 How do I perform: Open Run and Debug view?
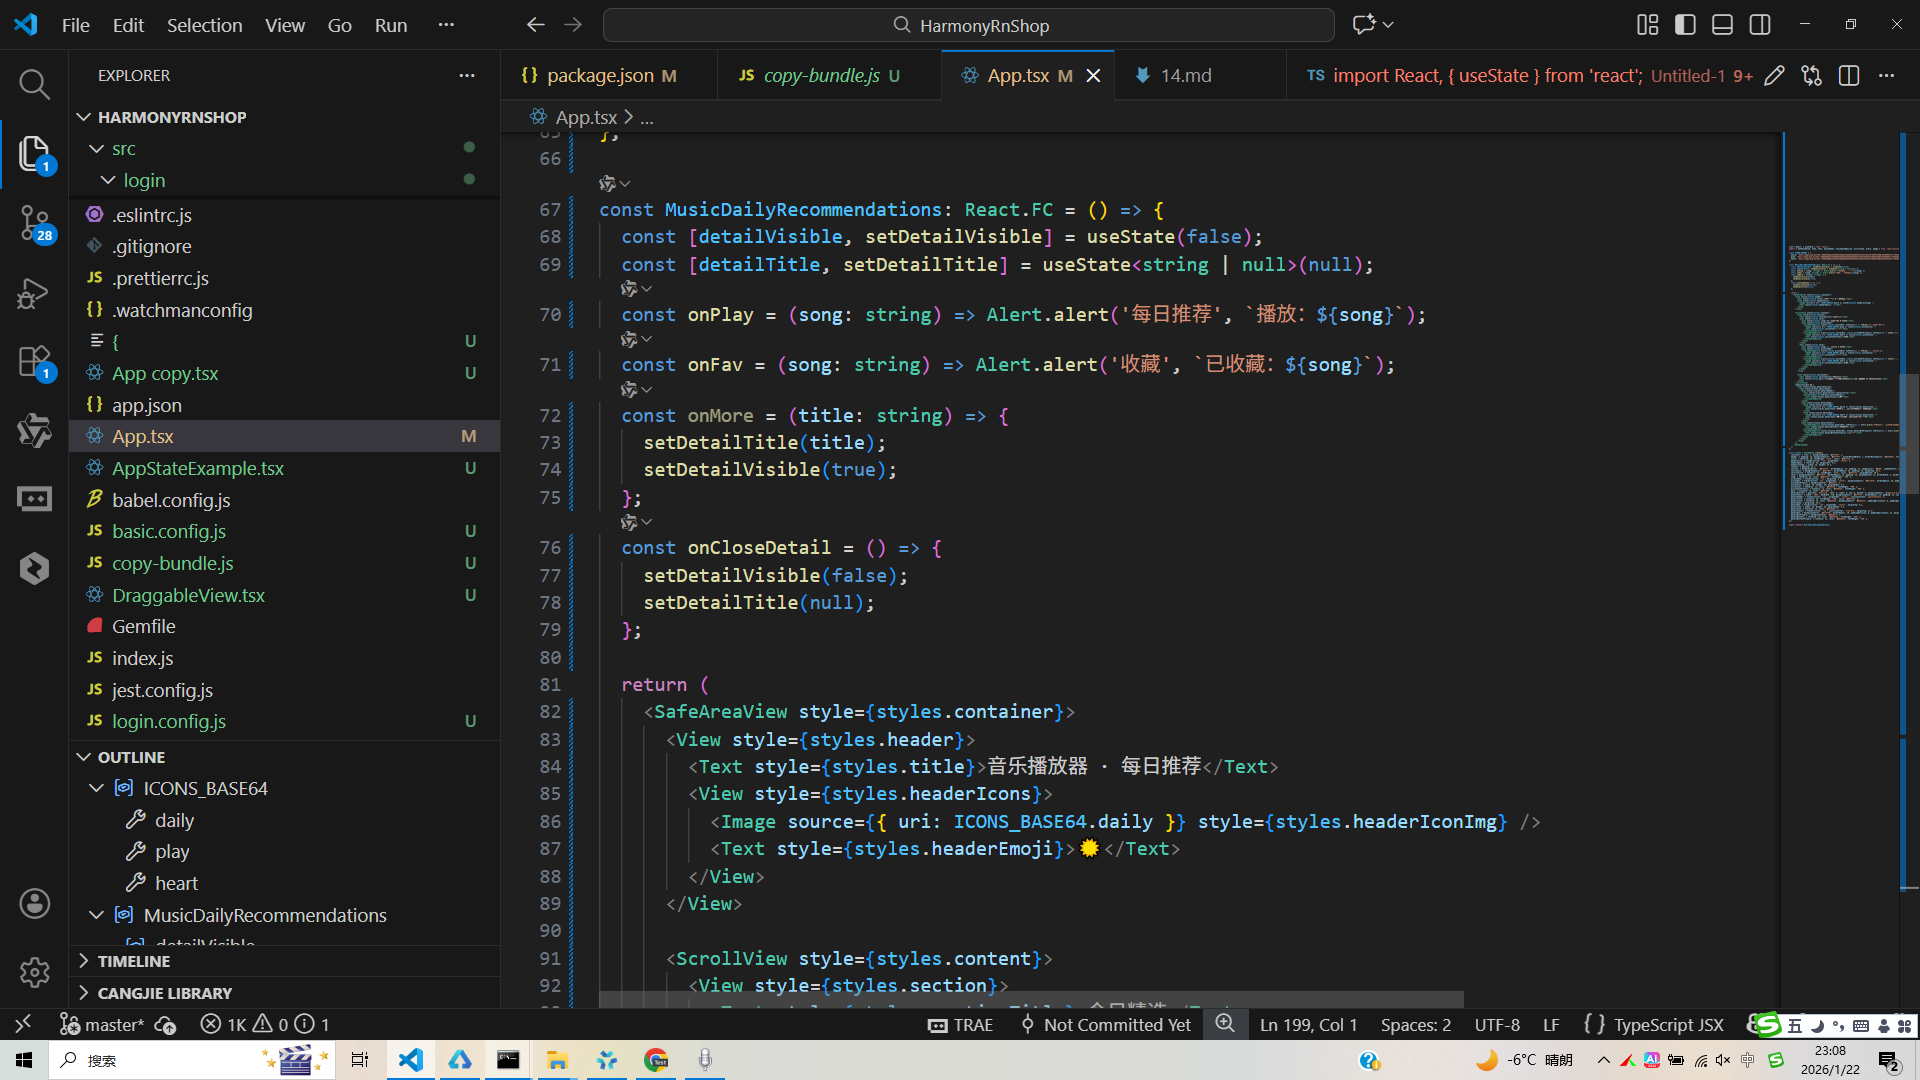coord(34,293)
